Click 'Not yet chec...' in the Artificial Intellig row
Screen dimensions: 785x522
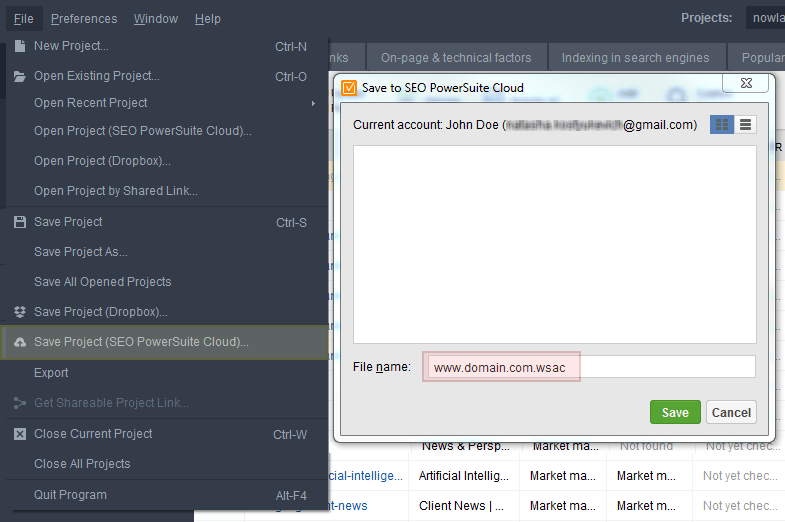[x=741, y=476]
